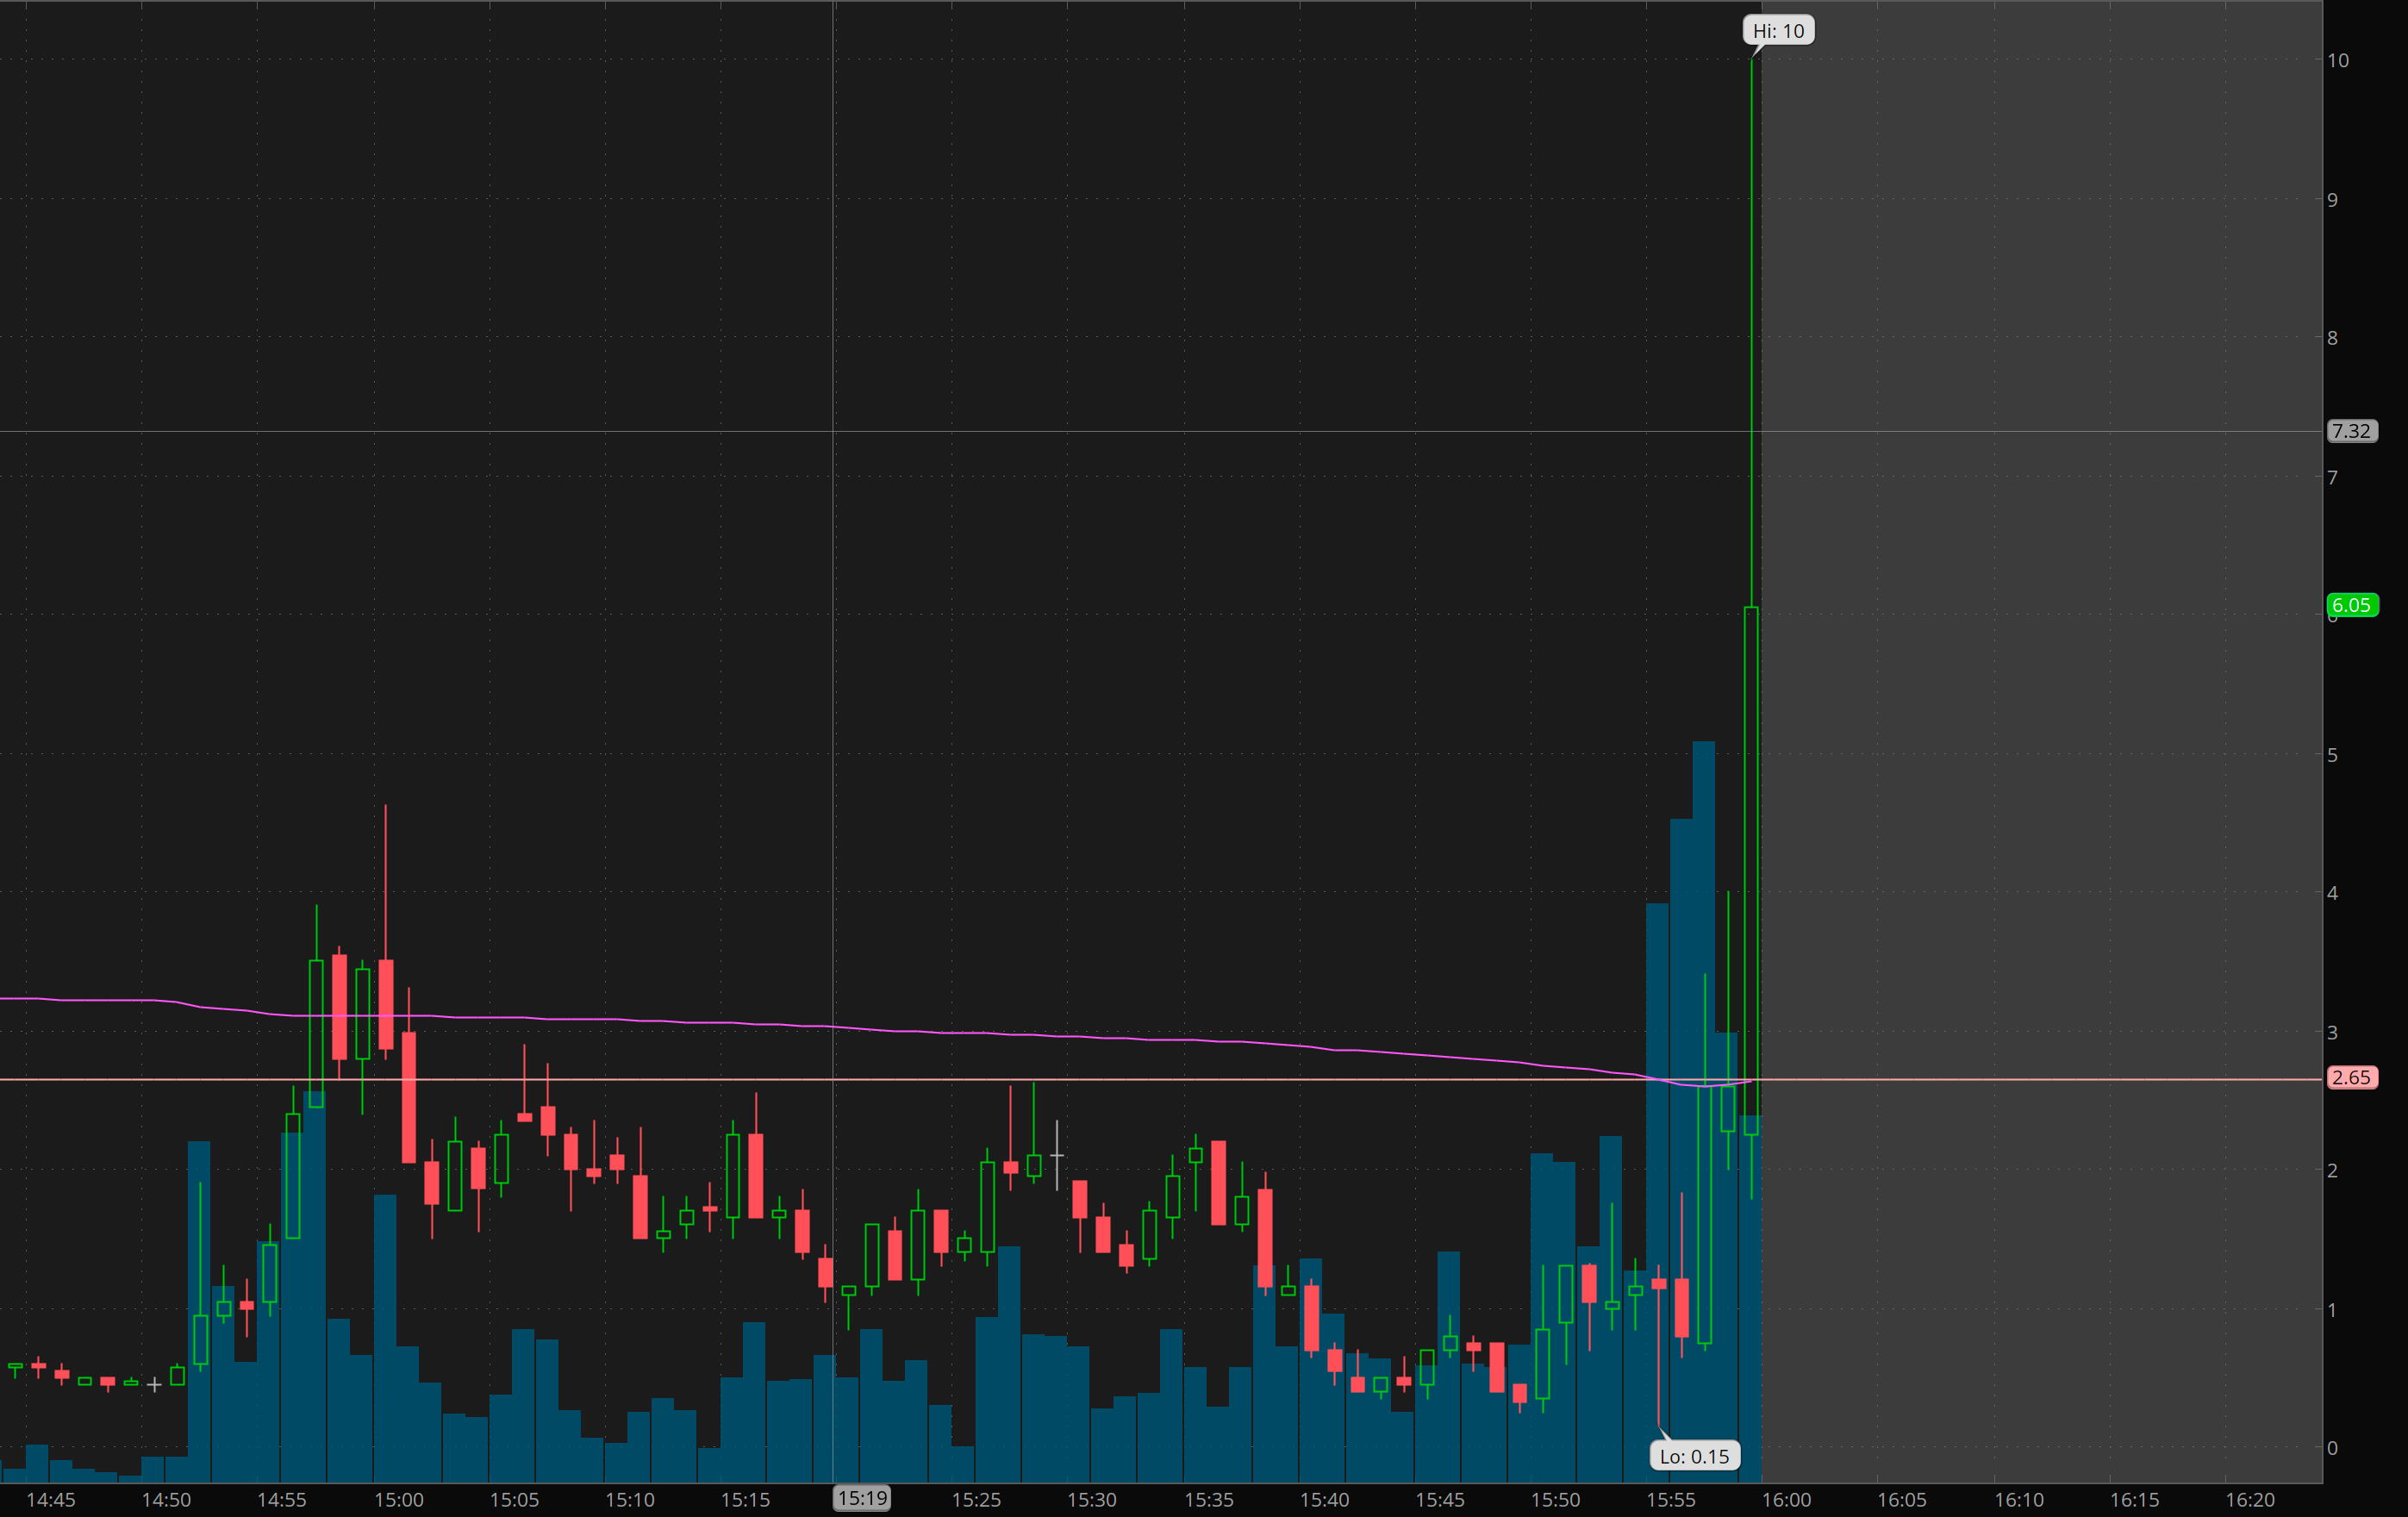Click the 5 label on price axis

(x=2332, y=755)
